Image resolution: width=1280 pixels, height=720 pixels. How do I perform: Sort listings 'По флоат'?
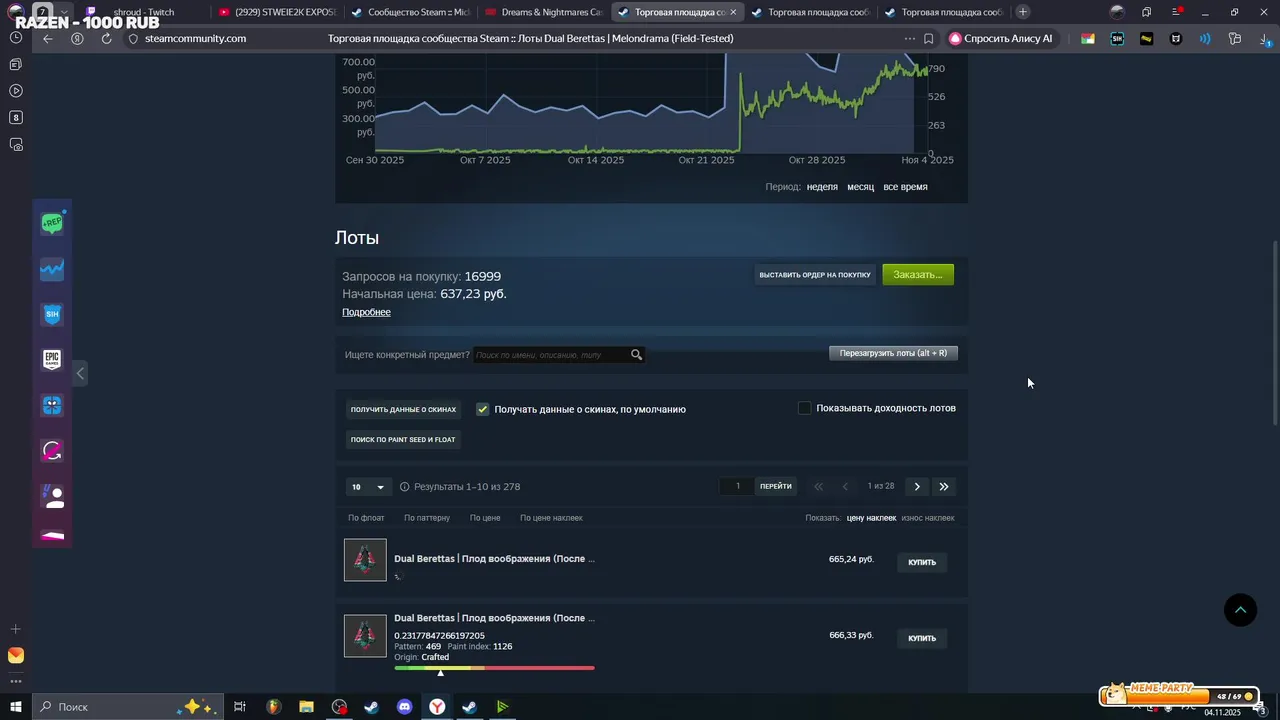pyautogui.click(x=366, y=518)
